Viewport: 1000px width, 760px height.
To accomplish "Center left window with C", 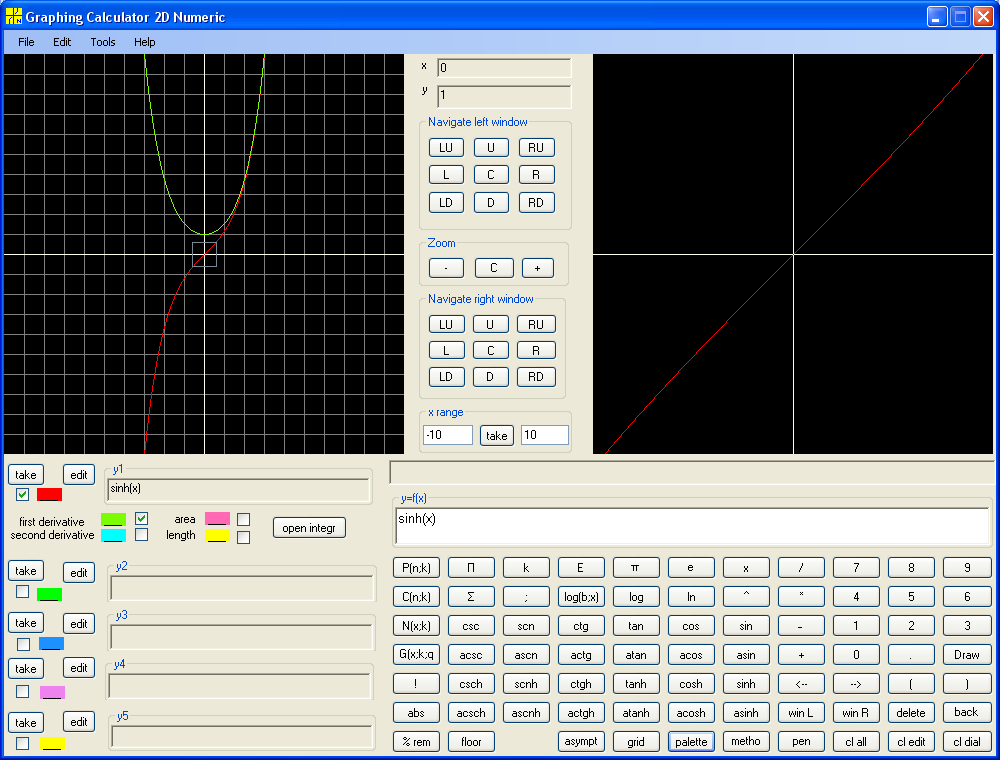I will coord(491,175).
